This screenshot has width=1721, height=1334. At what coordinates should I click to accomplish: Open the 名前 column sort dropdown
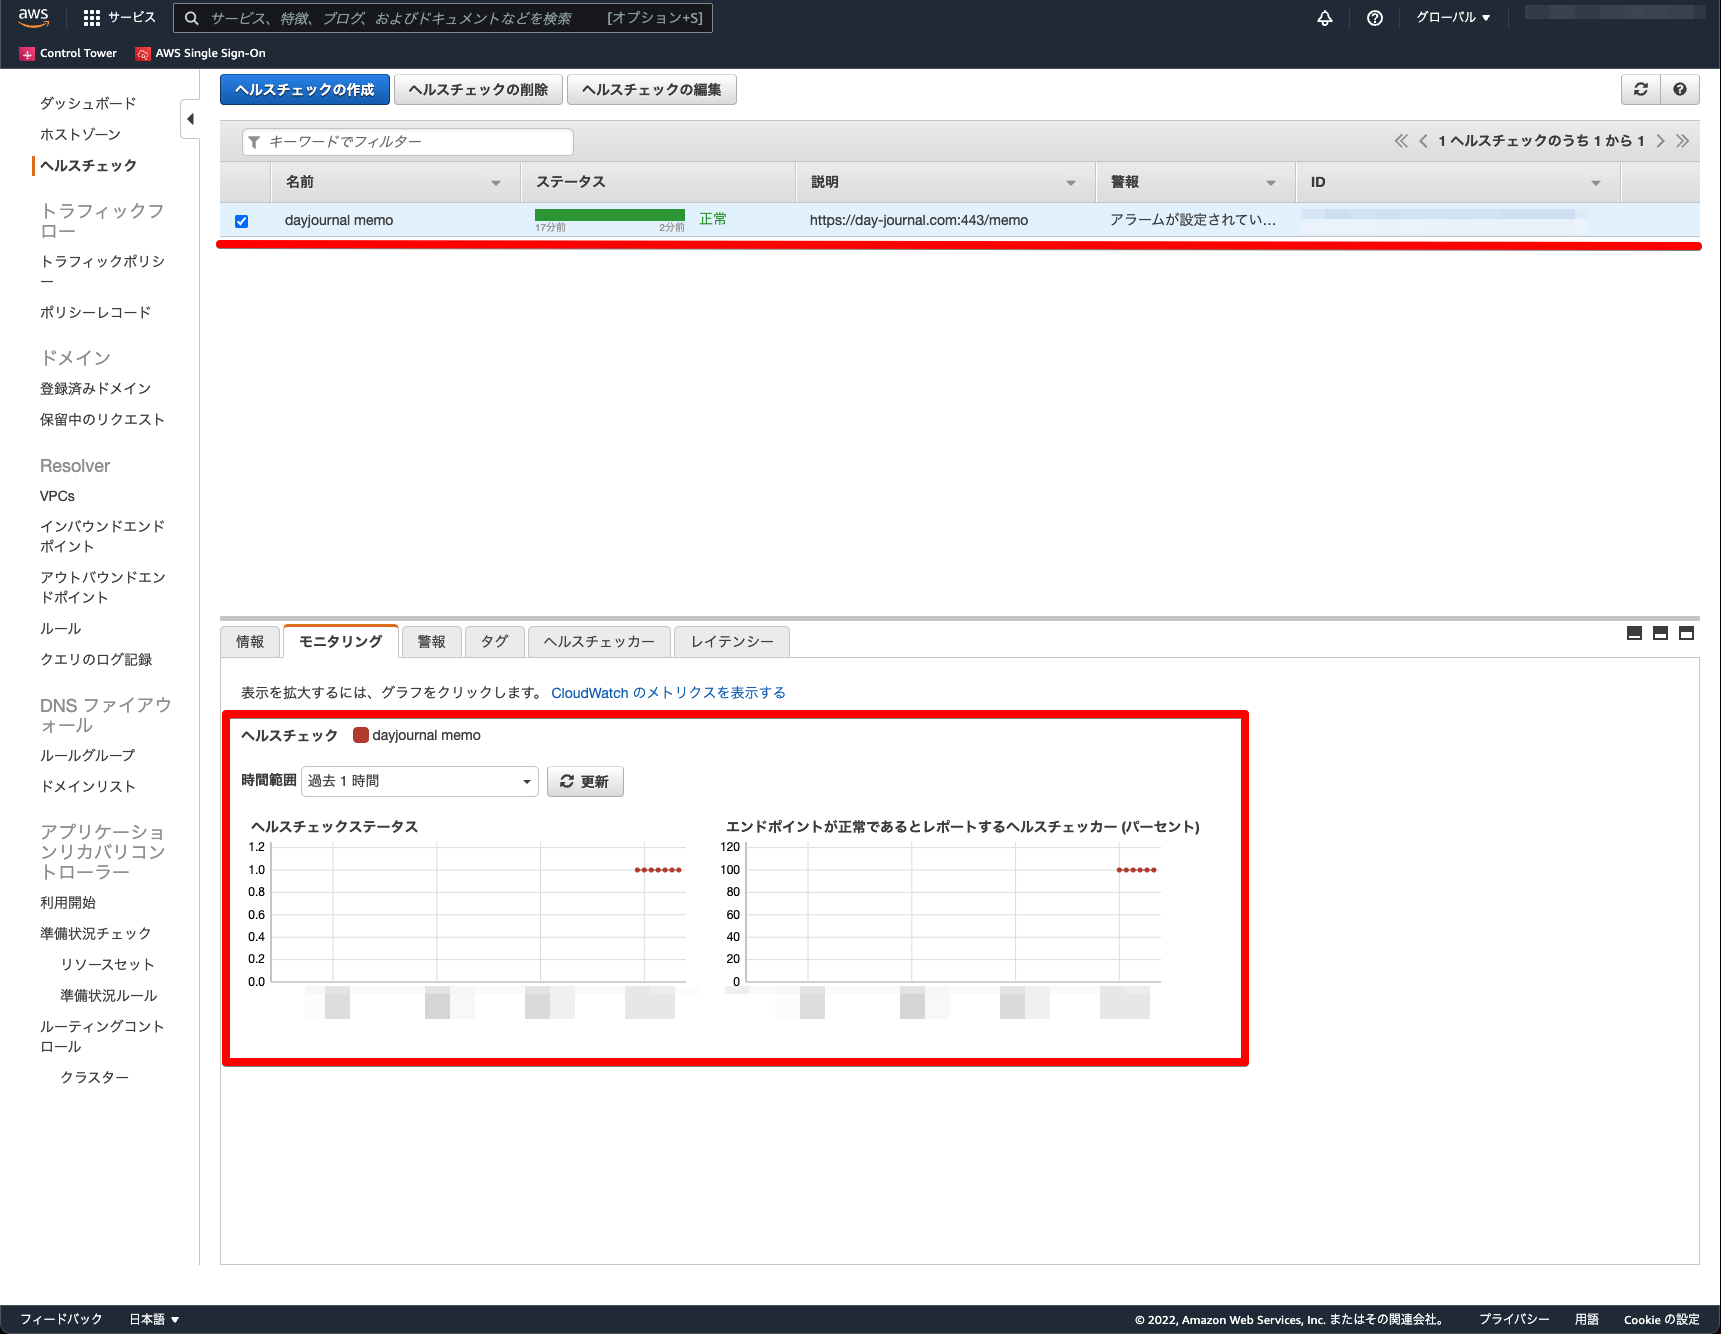click(x=496, y=183)
